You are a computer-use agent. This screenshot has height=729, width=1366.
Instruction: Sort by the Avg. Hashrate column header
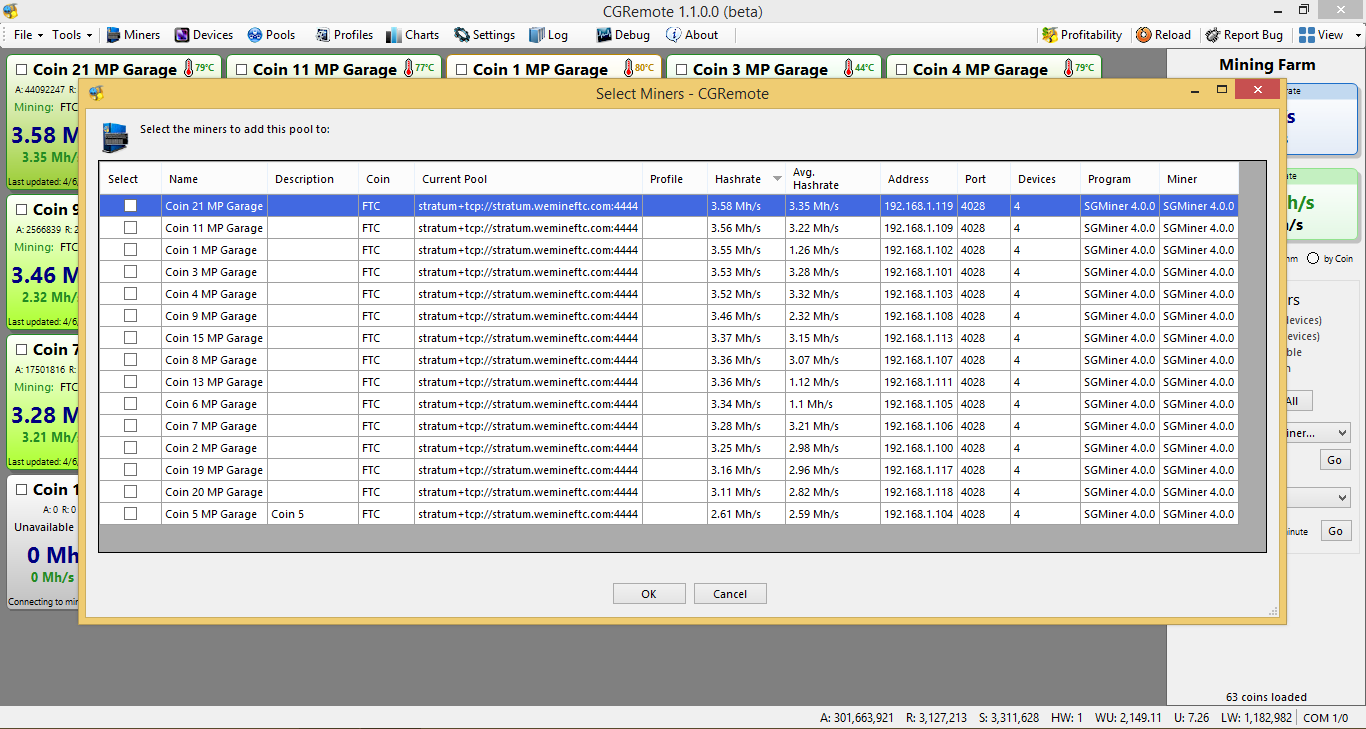coord(832,179)
